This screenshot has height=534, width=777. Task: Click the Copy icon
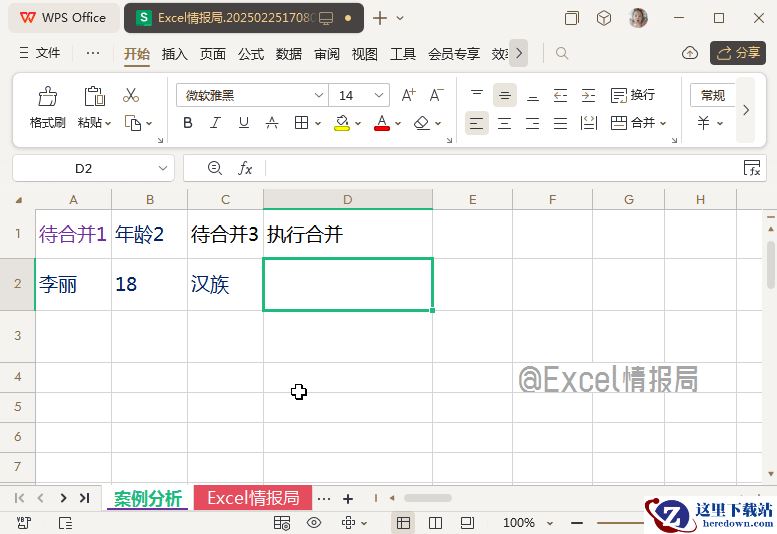(133, 123)
